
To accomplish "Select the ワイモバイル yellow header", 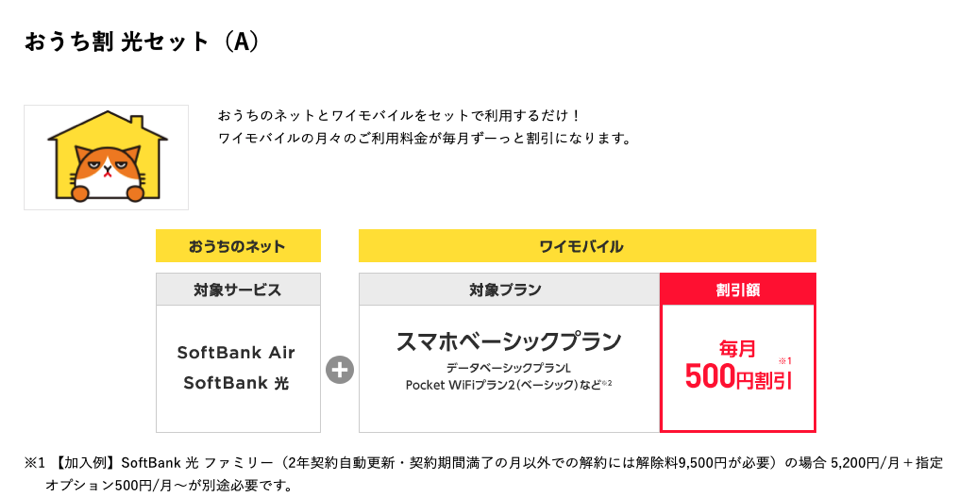I will [587, 246].
